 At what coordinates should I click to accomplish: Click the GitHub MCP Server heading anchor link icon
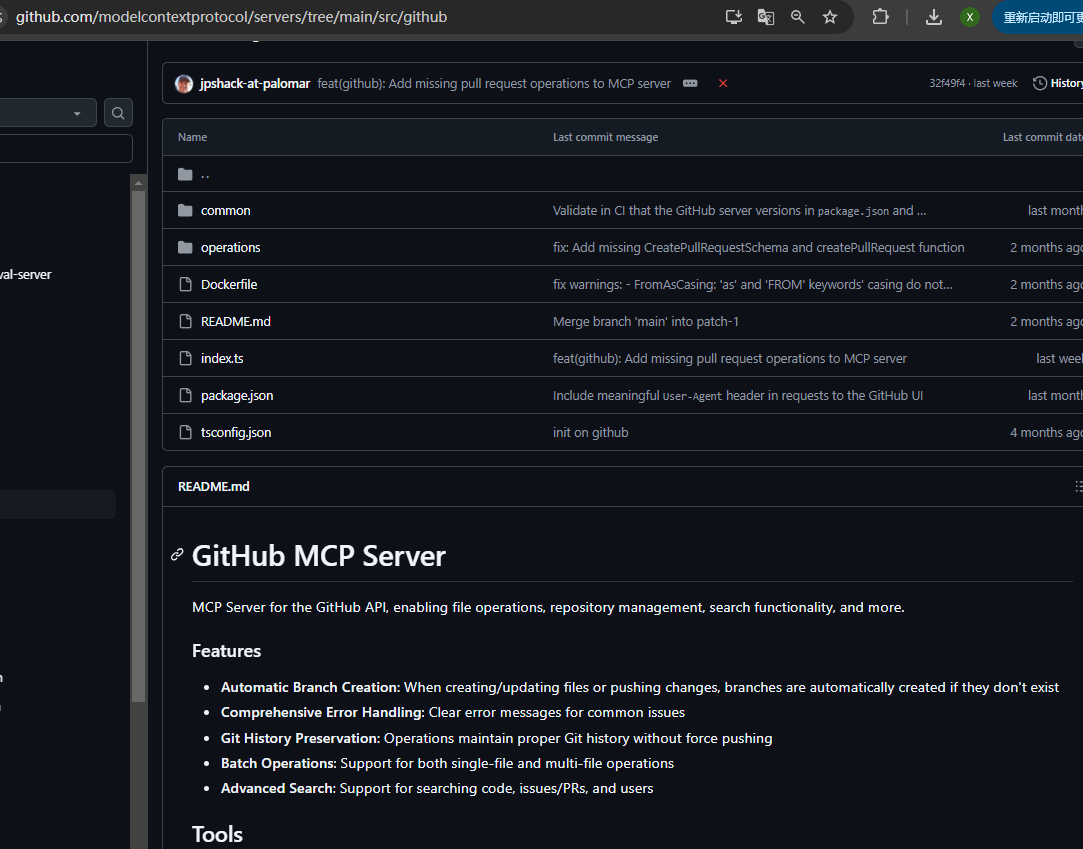click(177, 555)
